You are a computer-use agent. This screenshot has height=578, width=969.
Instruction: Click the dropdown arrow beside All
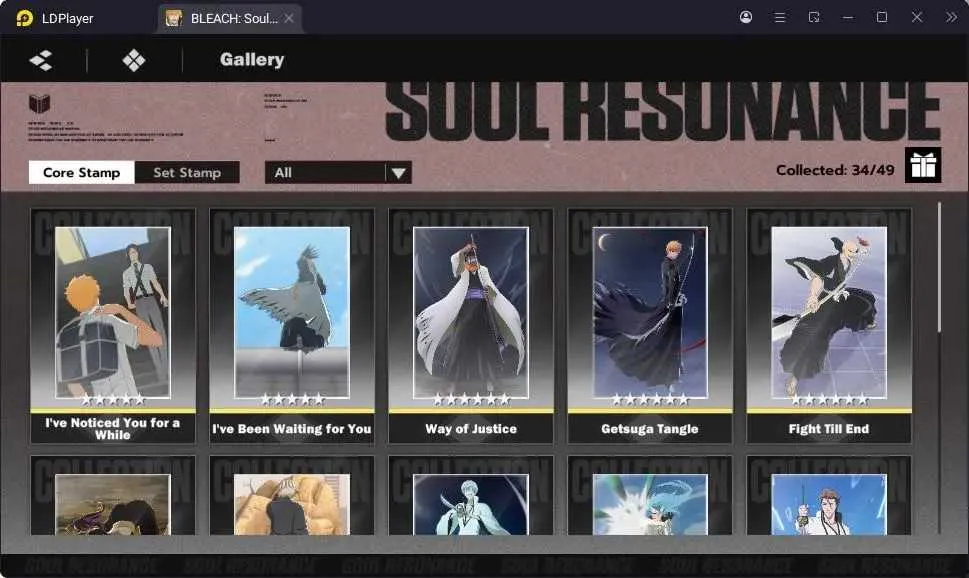399,173
